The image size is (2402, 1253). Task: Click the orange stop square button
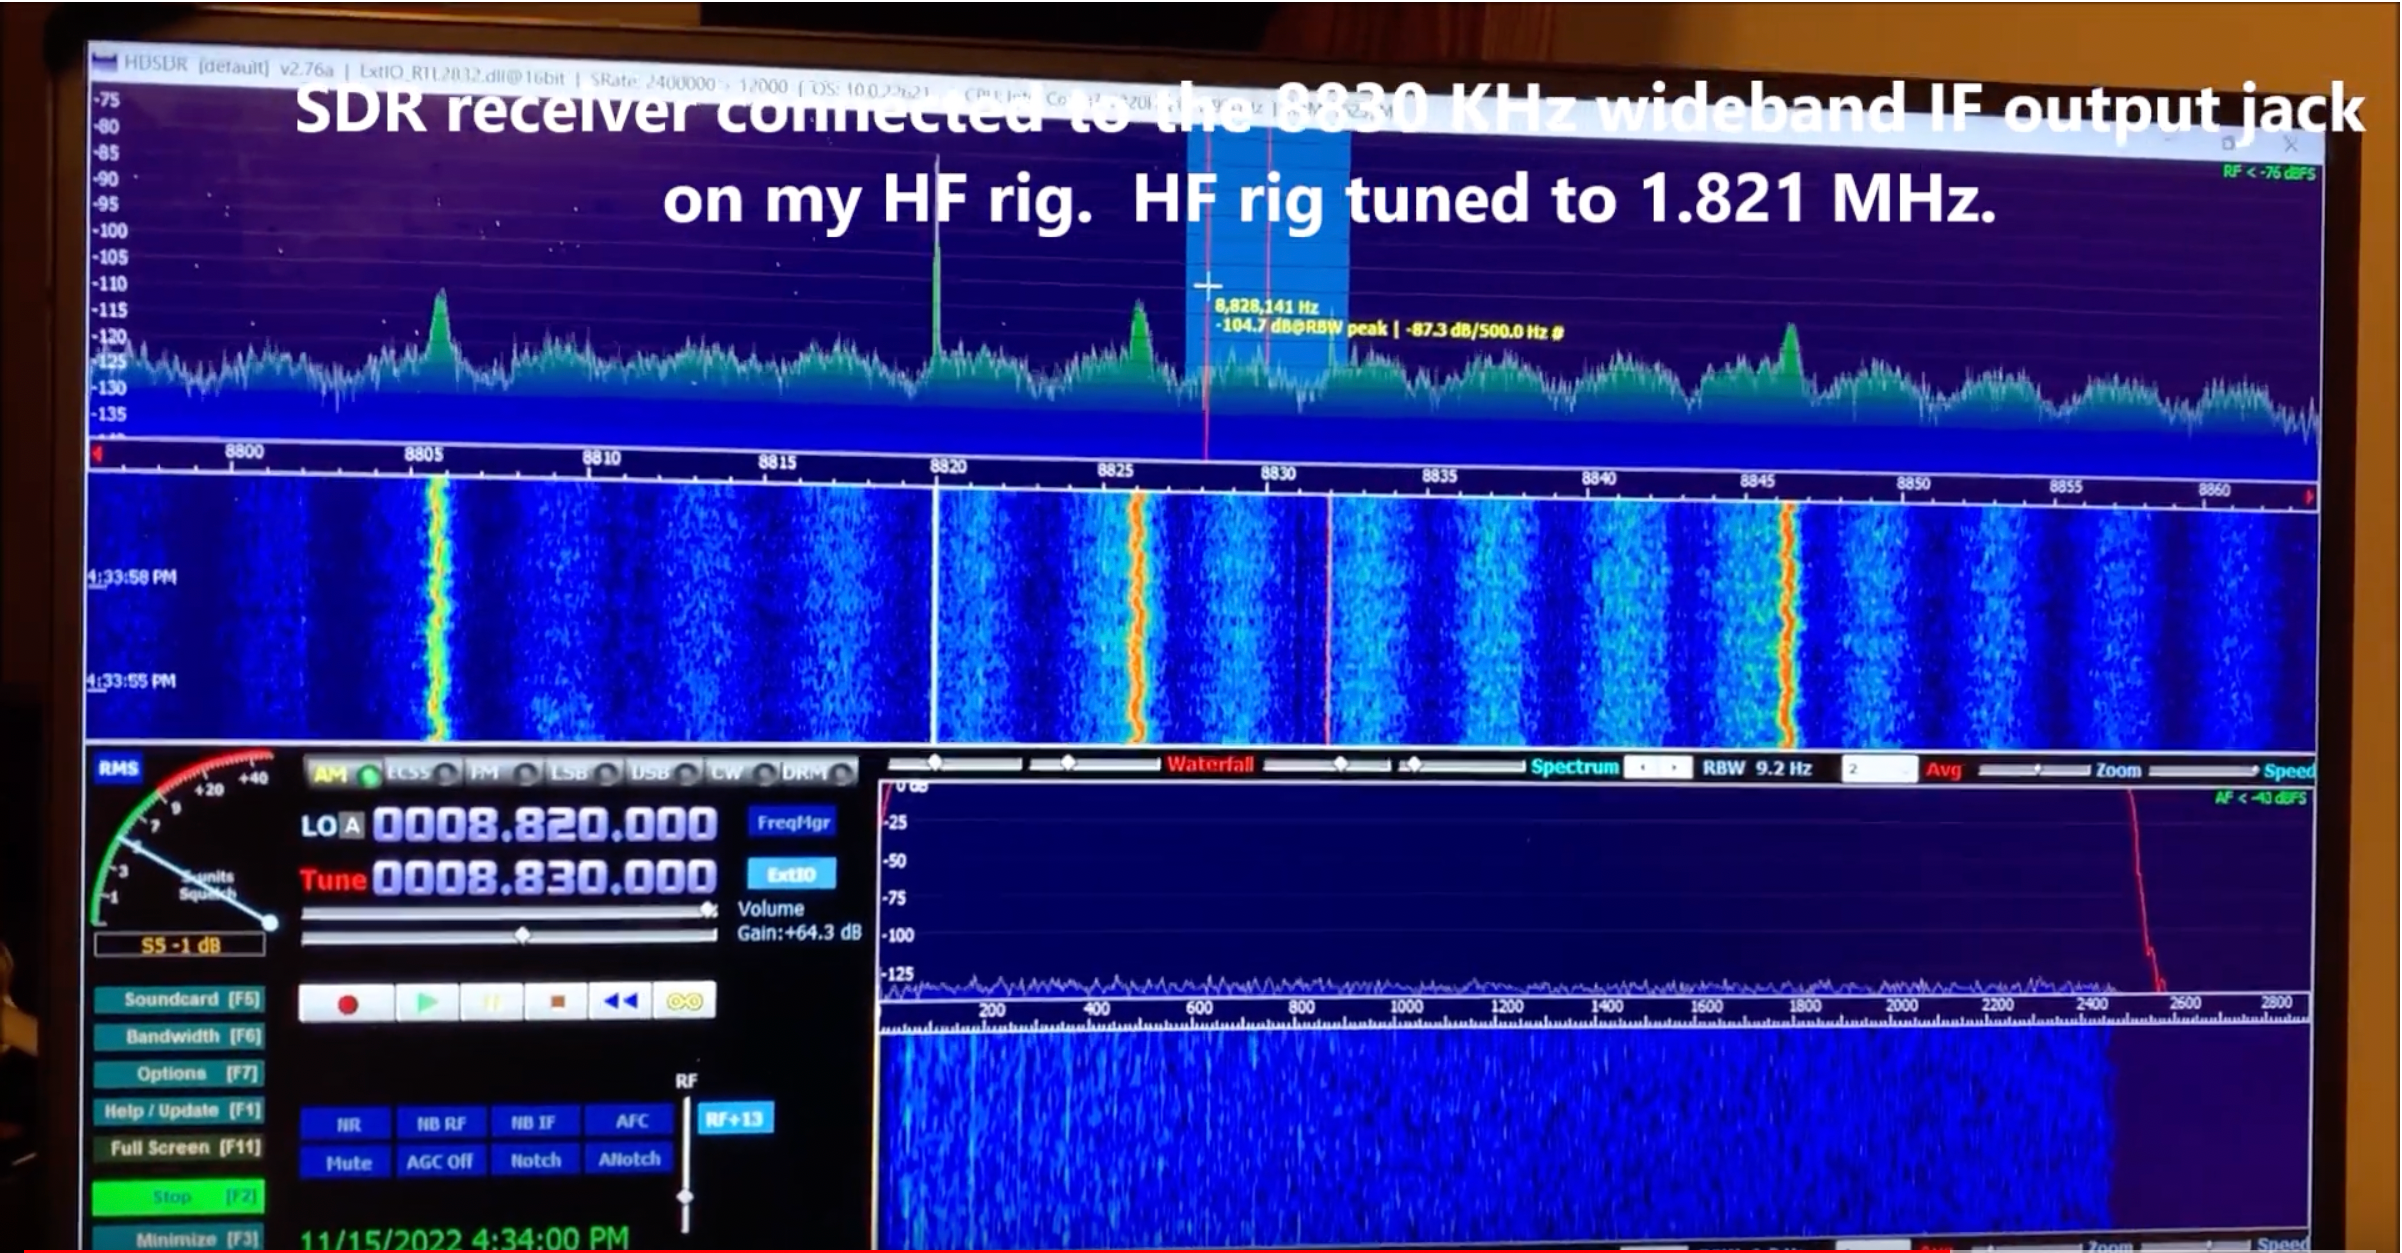point(557,1002)
